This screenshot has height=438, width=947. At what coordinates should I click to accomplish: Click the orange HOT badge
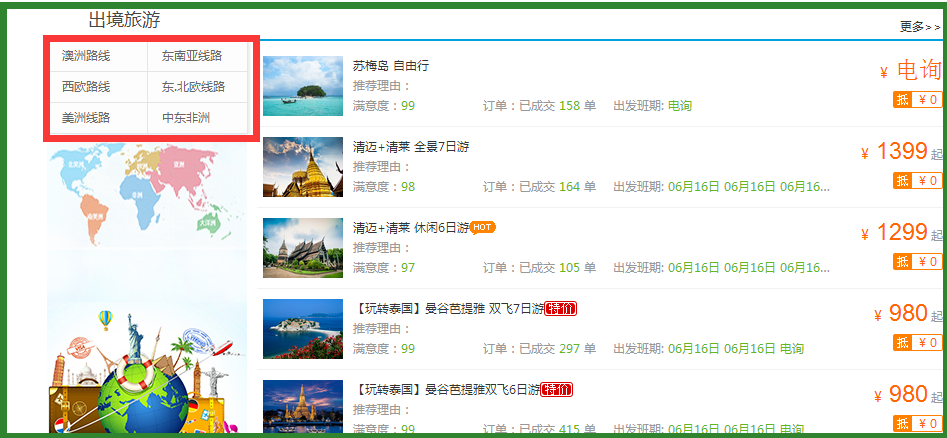pyautogui.click(x=483, y=227)
